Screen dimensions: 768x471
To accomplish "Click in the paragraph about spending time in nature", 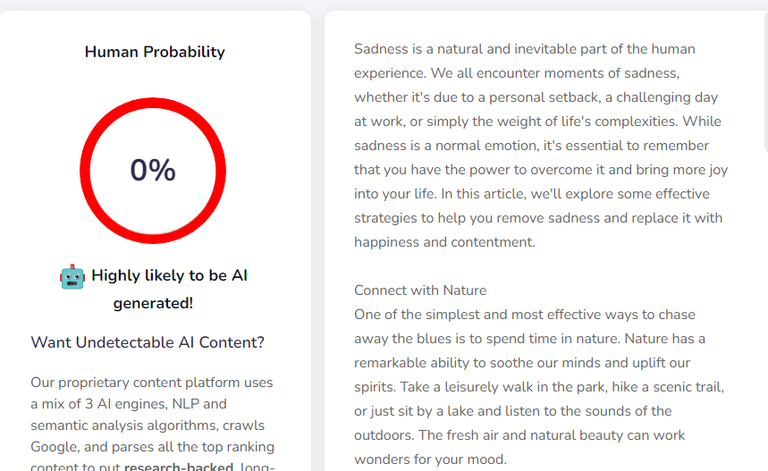I will (539, 387).
